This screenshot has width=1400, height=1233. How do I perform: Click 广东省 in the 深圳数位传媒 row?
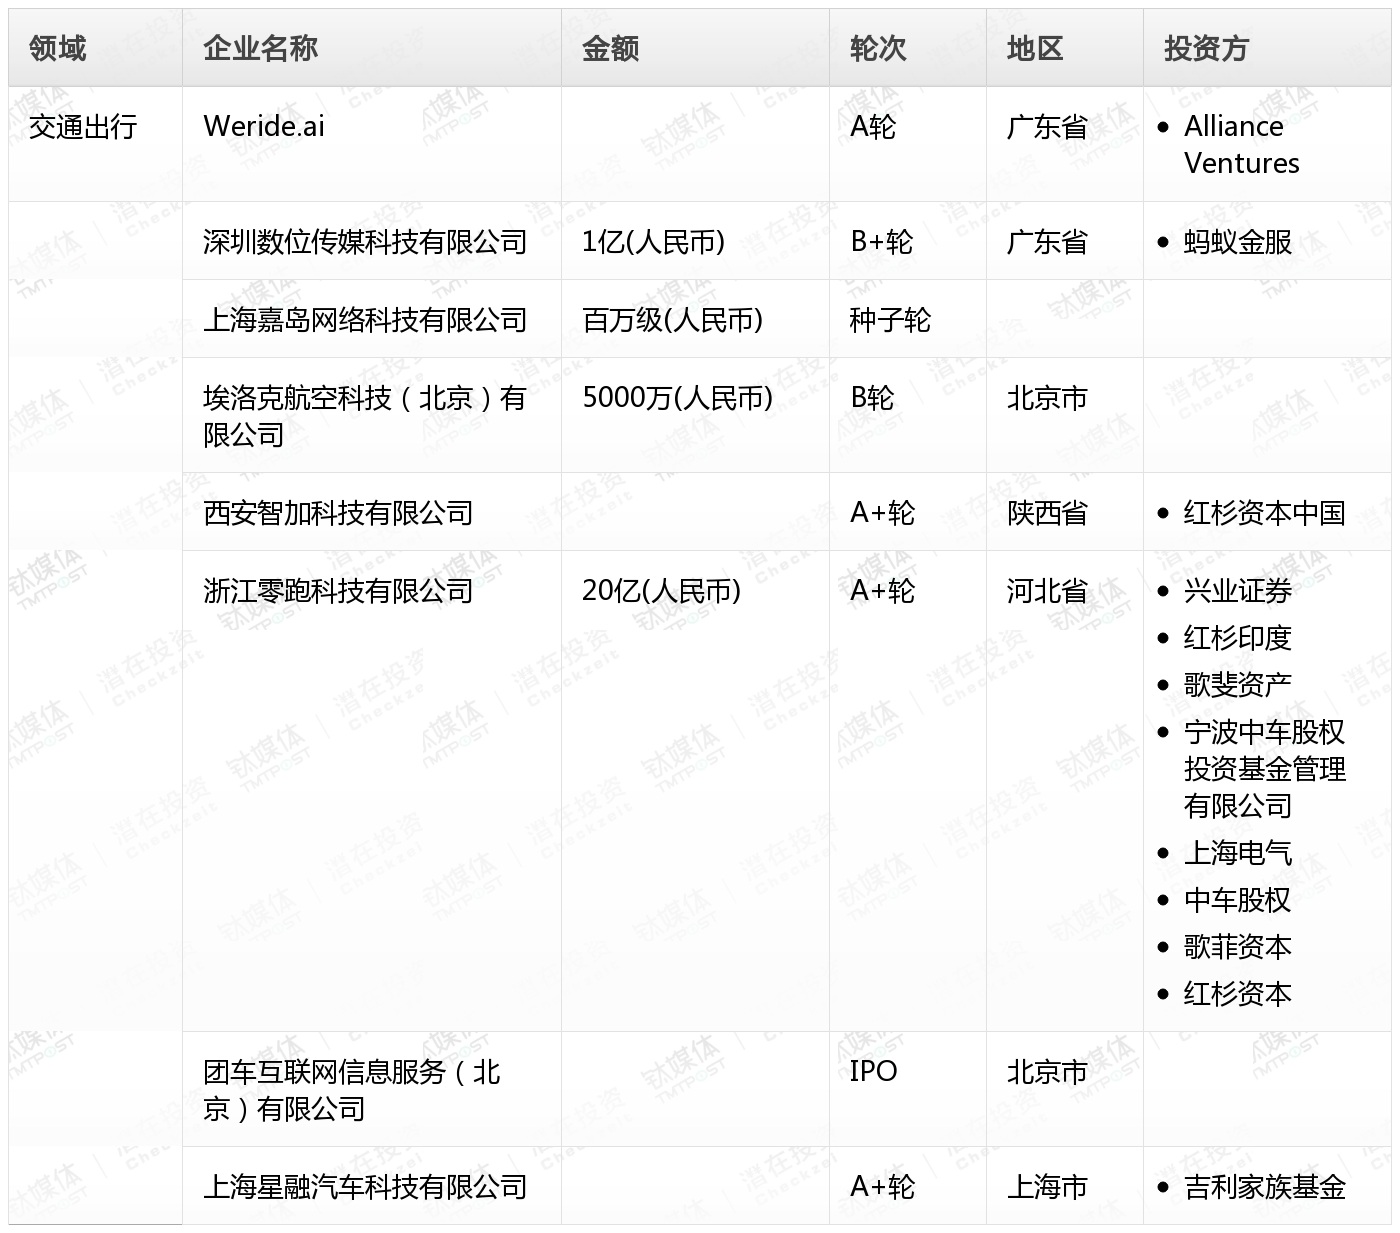1047,242
